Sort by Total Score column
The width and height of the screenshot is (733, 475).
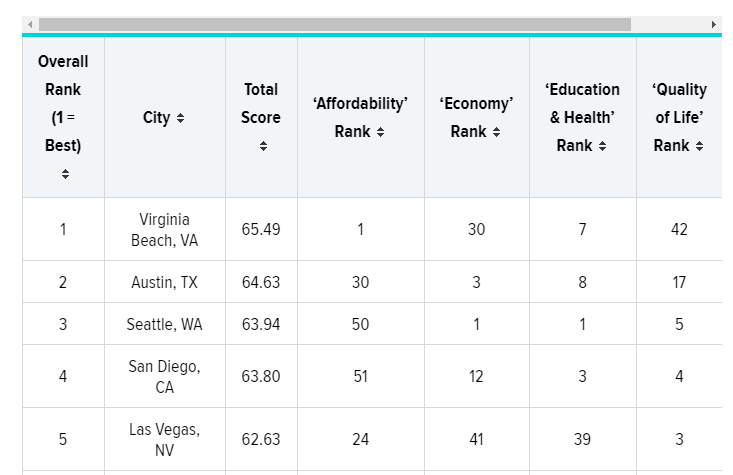click(262, 146)
